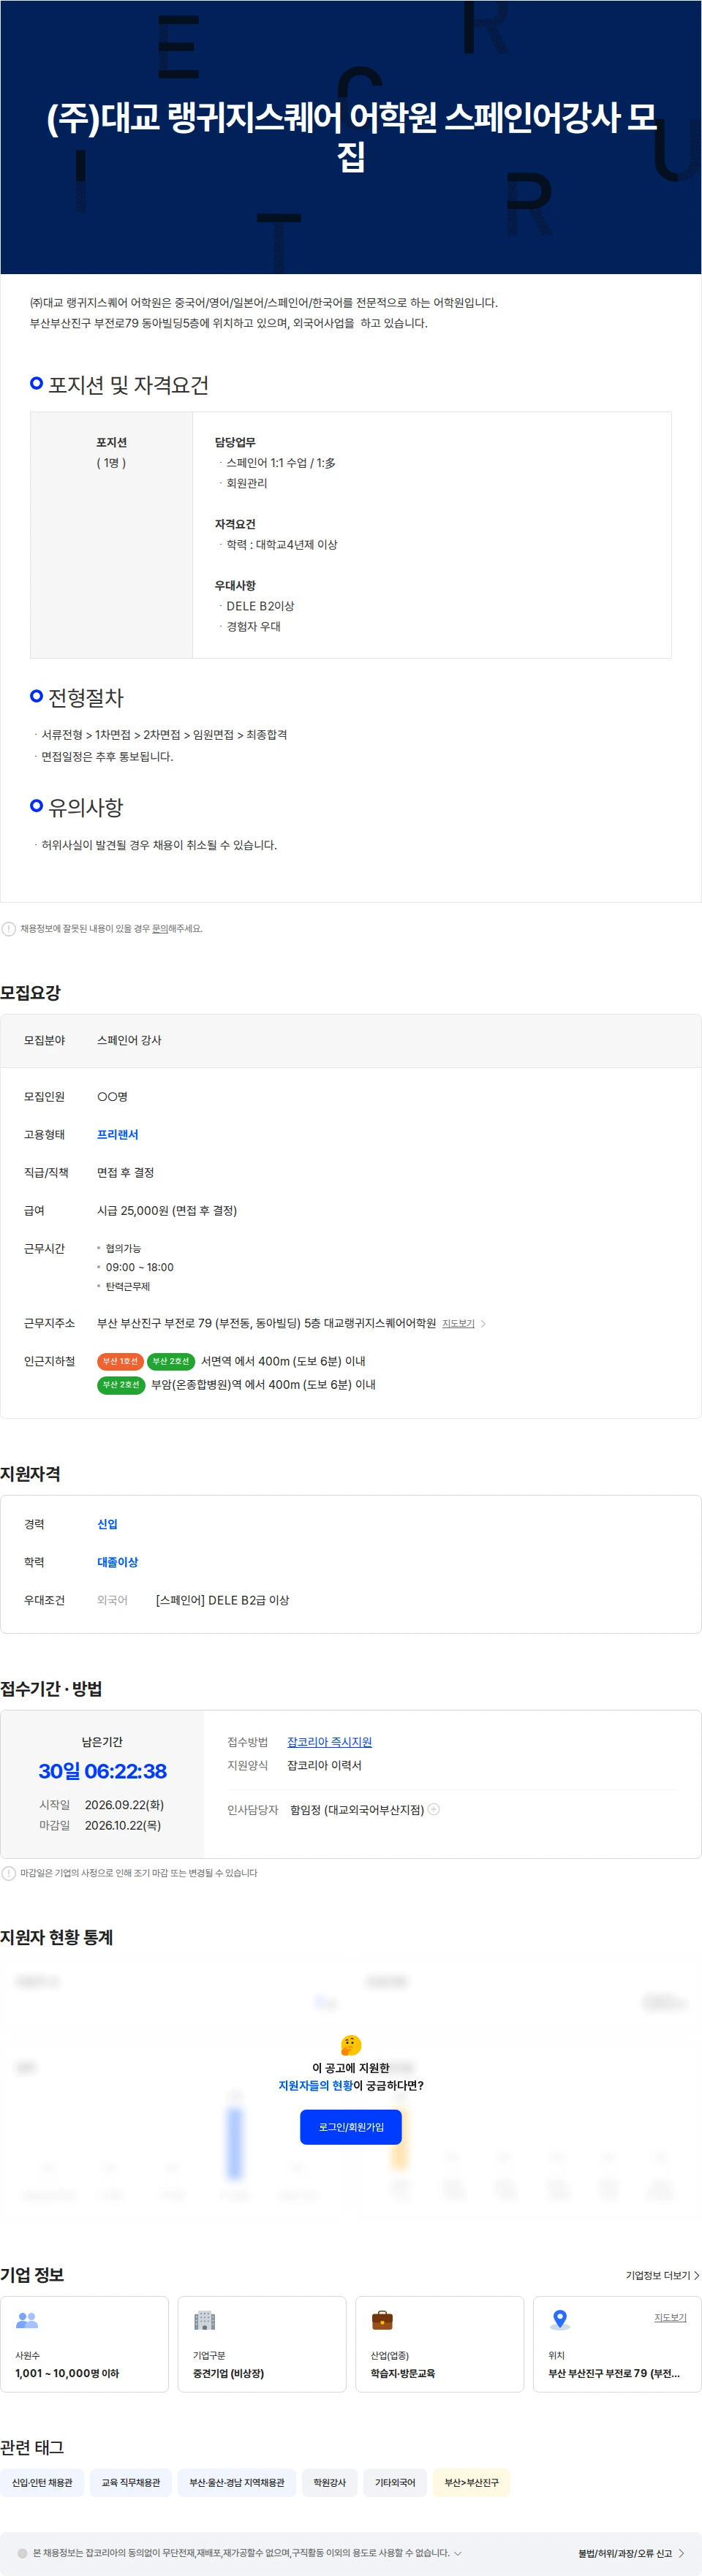Click the 신입 experience link
This screenshot has width=702, height=2576.
[107, 1524]
